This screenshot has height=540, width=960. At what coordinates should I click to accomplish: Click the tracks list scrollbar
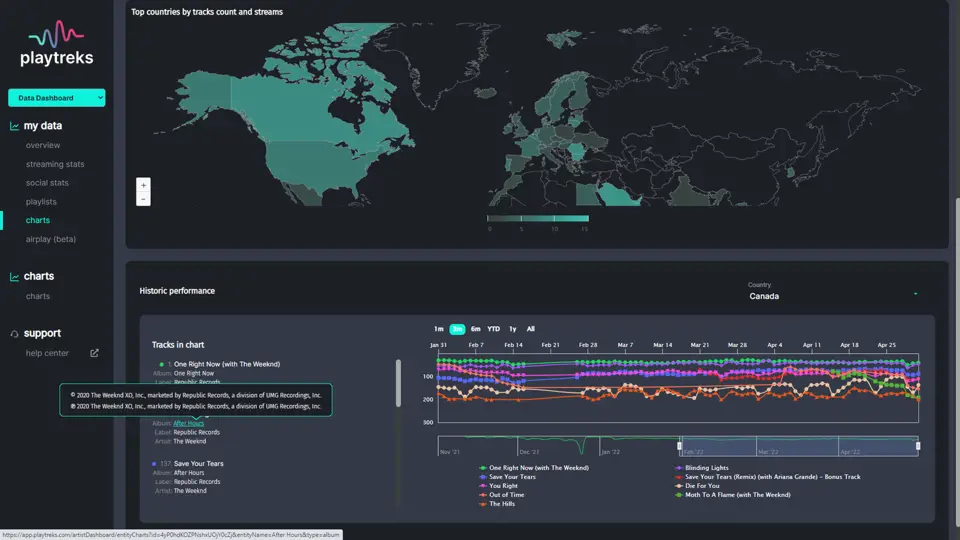coord(399,383)
